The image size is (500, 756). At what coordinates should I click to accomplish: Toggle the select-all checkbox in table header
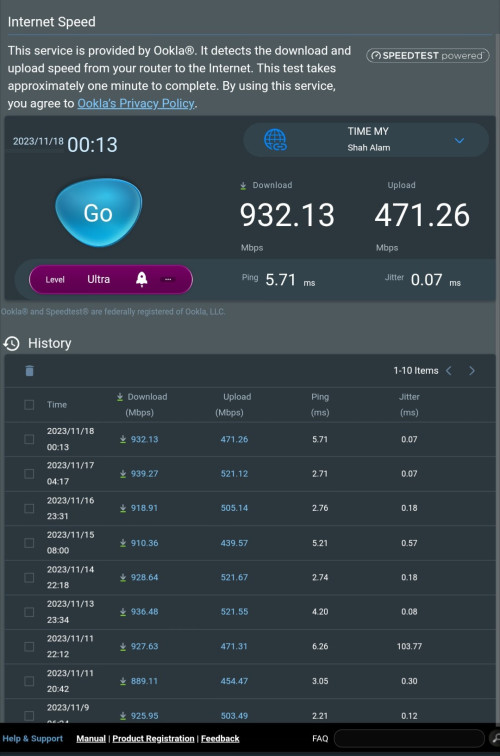29,405
